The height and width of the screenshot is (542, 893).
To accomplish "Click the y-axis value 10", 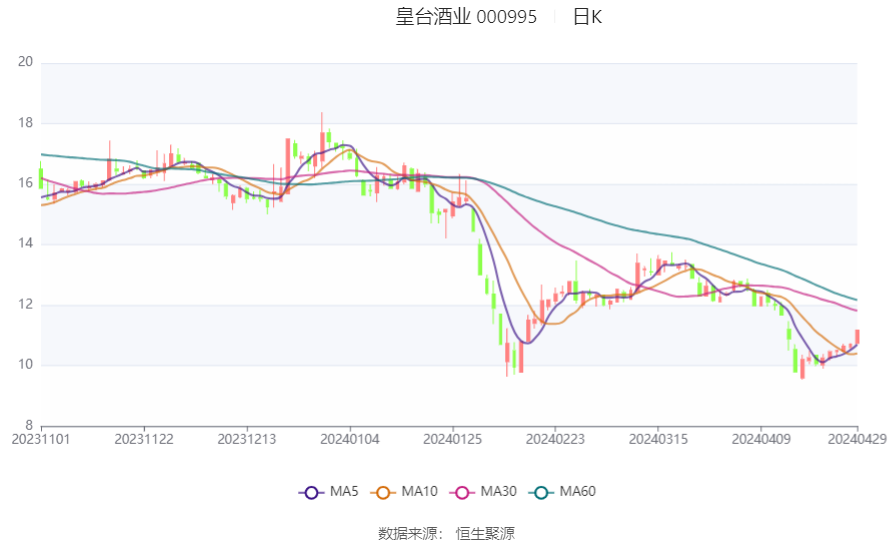I will click(x=25, y=364).
